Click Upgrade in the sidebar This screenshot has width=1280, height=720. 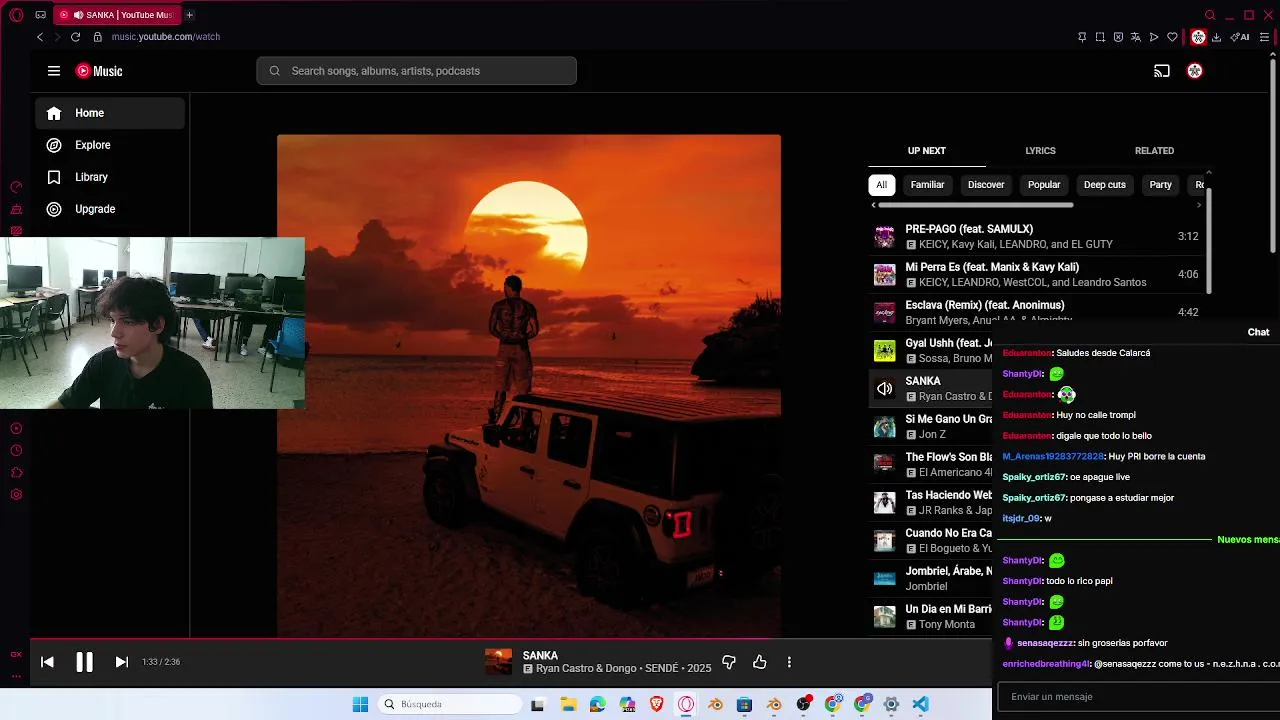click(110, 209)
